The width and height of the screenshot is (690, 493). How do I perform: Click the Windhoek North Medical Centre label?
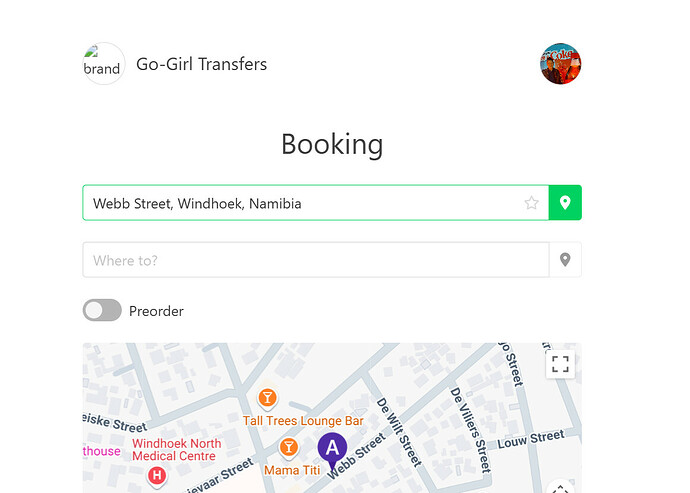(176, 449)
